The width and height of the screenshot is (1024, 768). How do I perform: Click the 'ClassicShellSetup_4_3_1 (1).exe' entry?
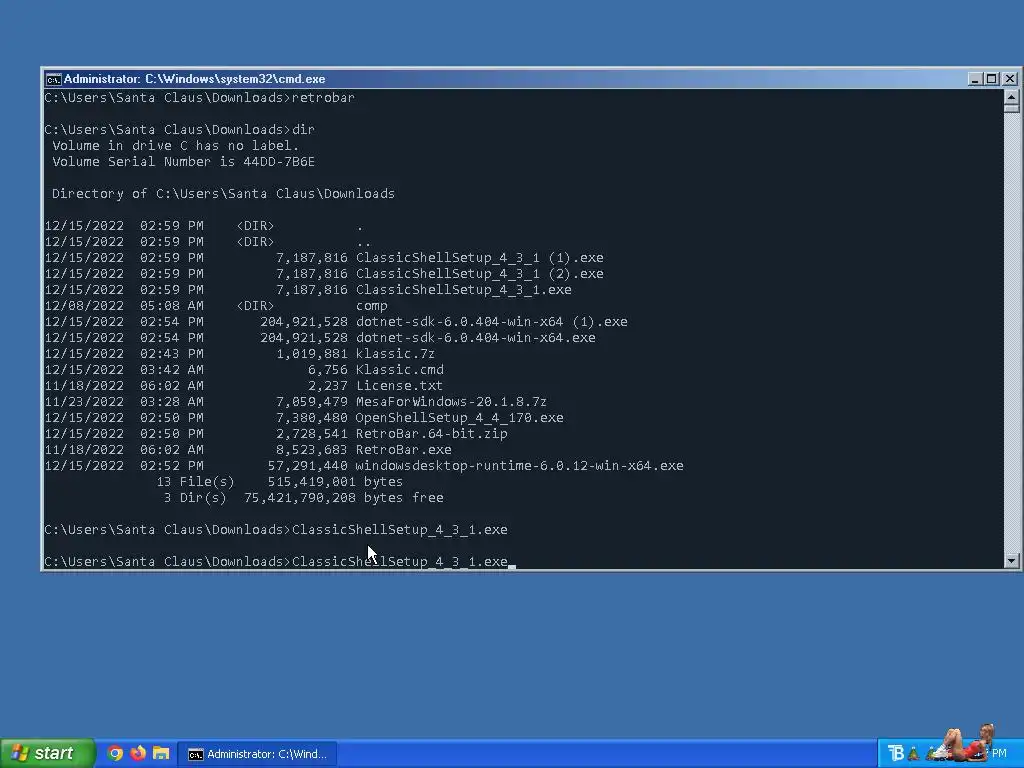coord(479,258)
